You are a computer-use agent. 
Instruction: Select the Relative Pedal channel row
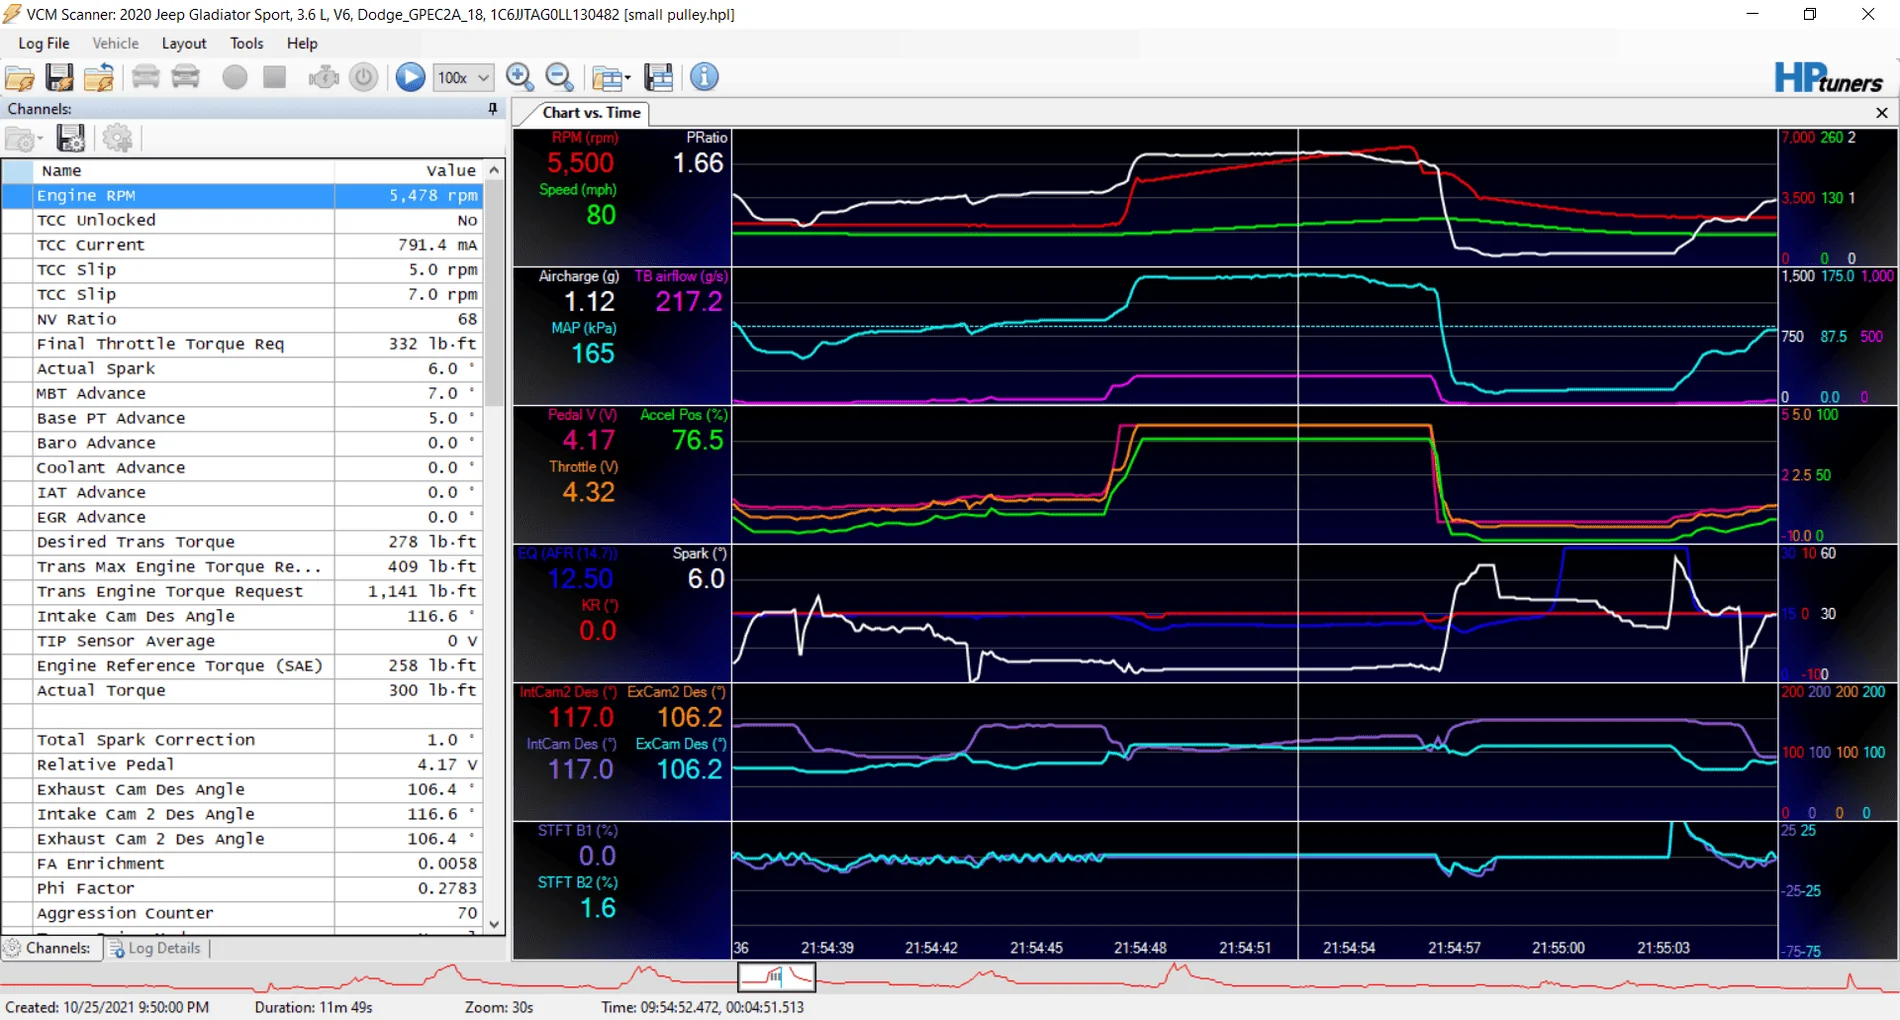pos(243,765)
